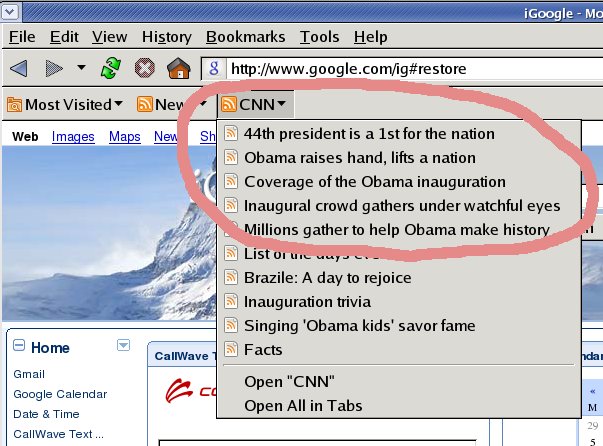This screenshot has height=446, width=603.
Task: Open the Tools menu
Action: 320,37
